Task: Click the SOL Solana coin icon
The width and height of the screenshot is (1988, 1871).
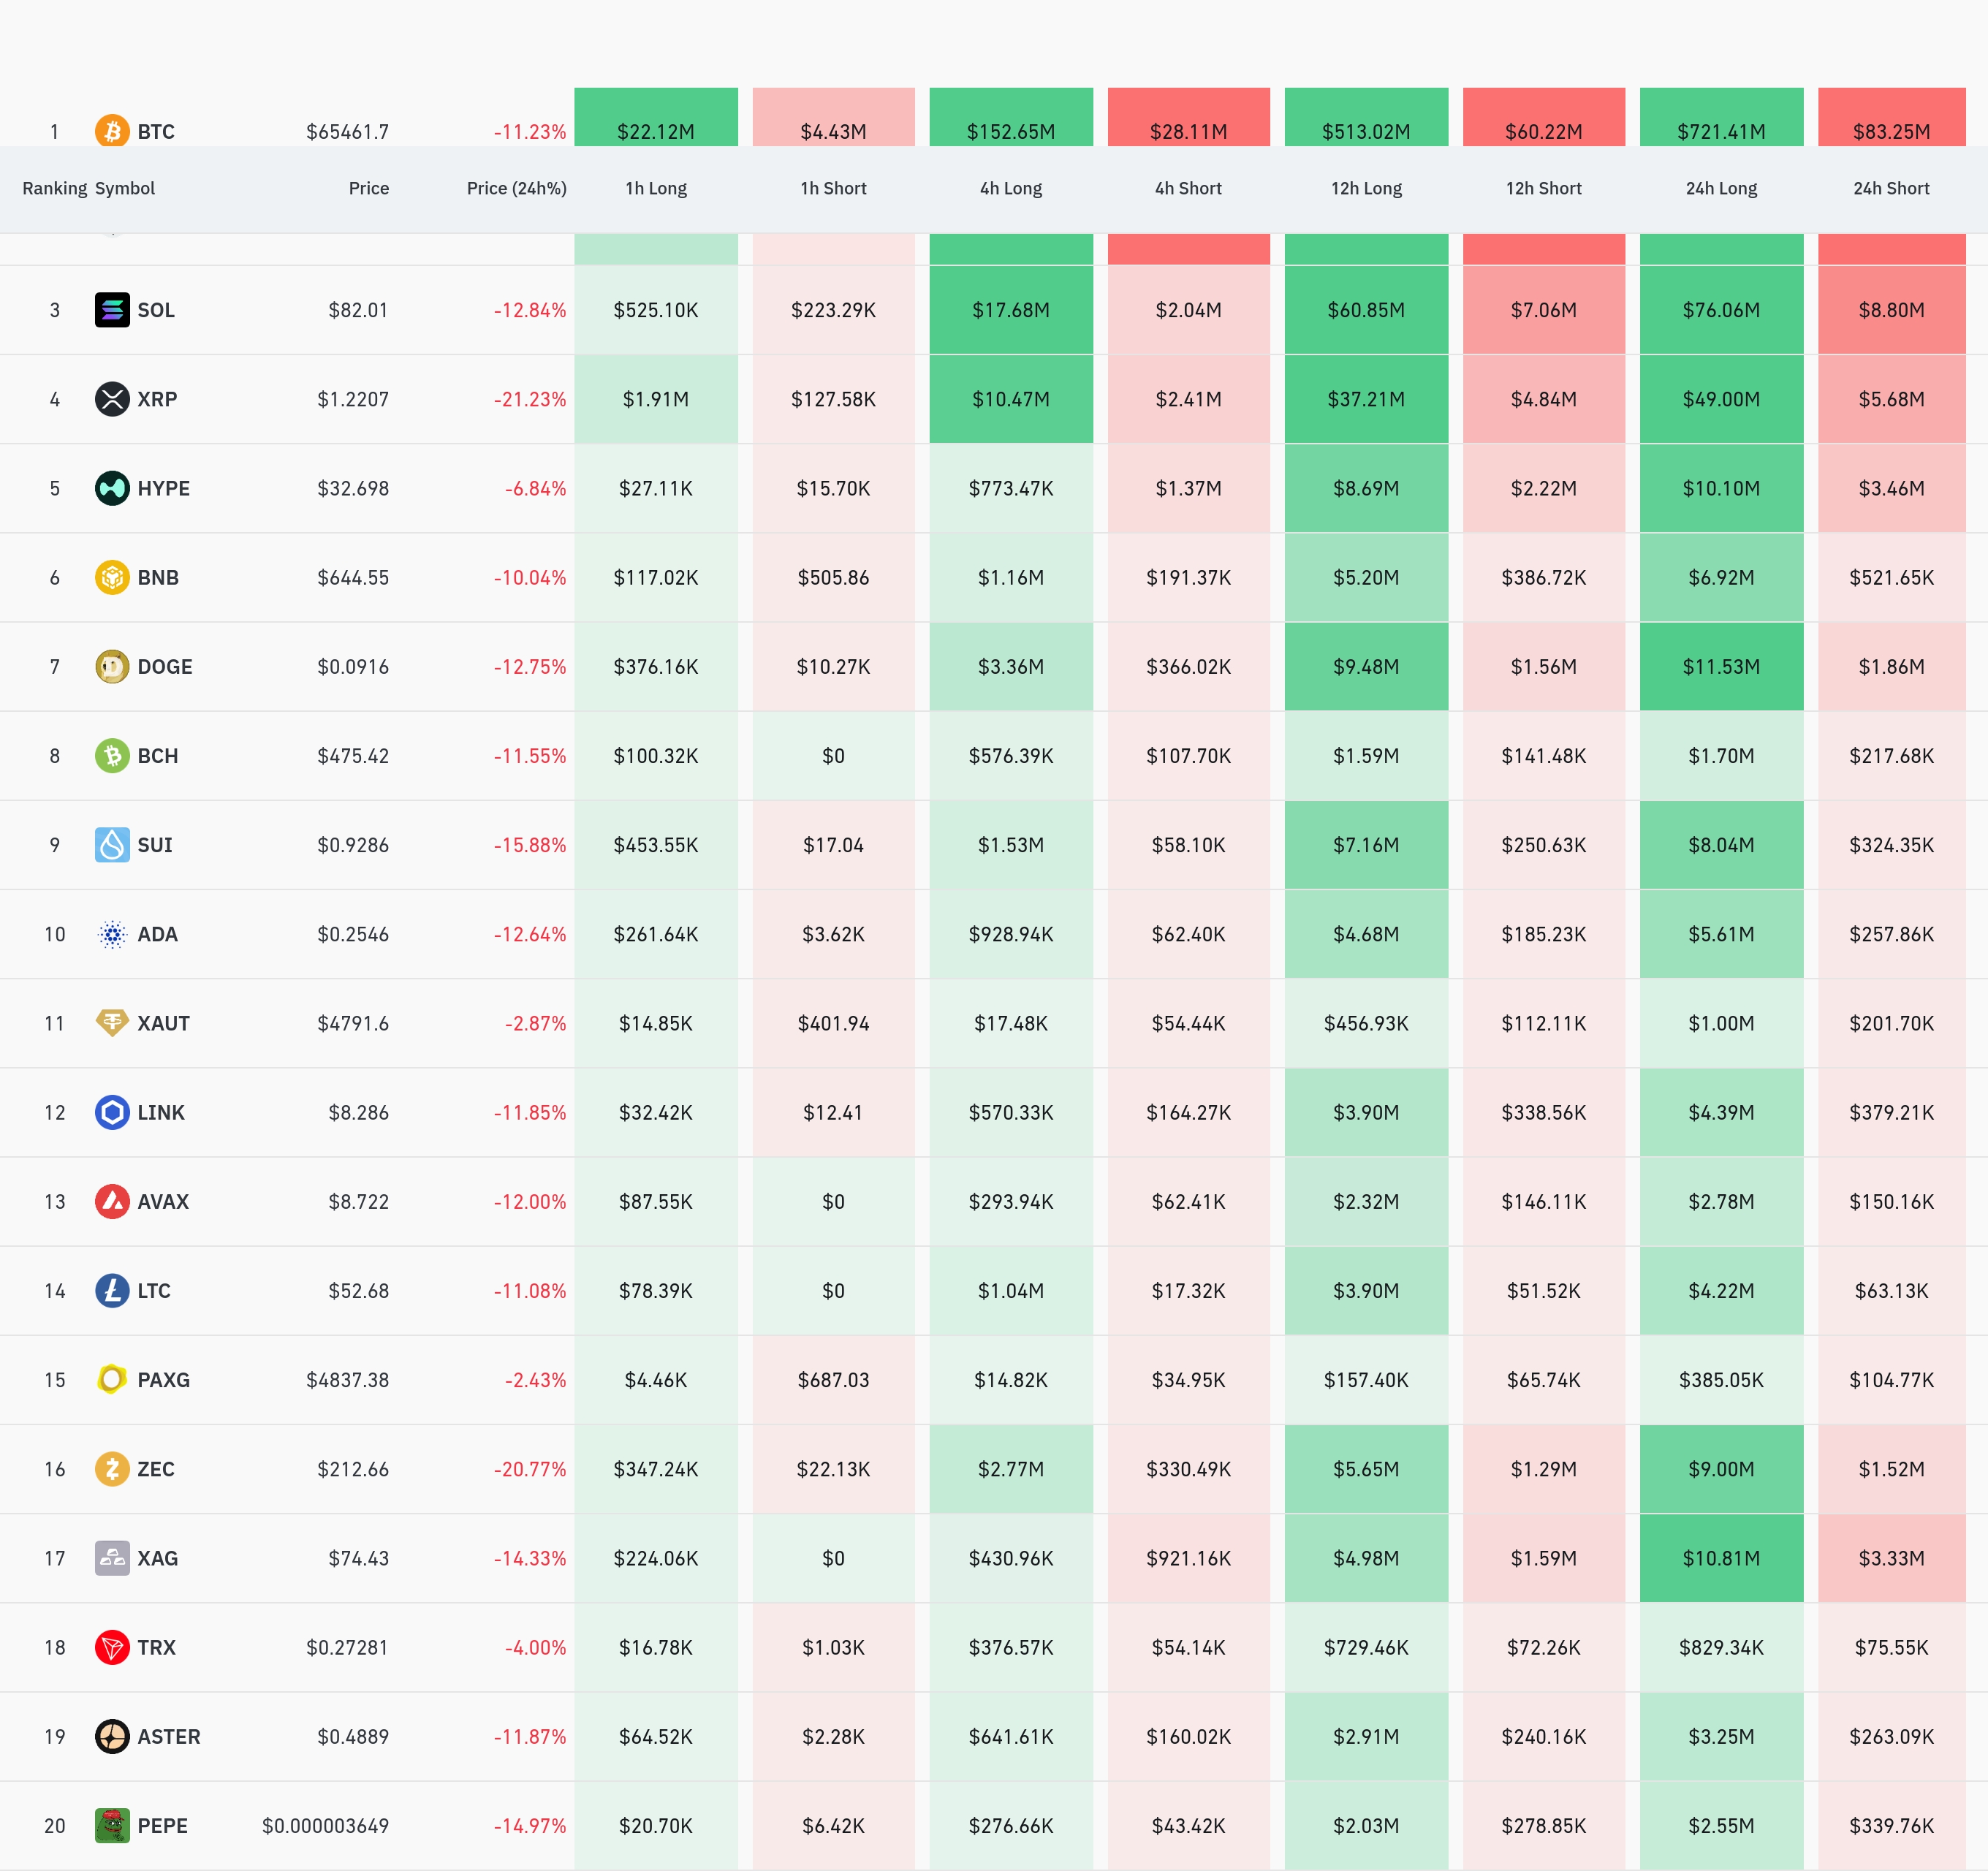Action: (x=112, y=310)
